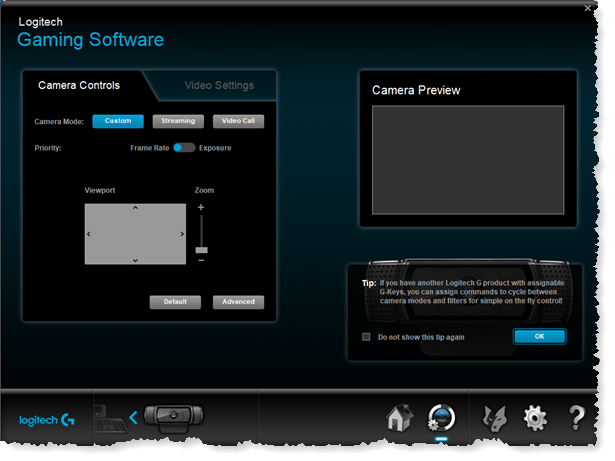Select the Streaming camera mode

[178, 121]
